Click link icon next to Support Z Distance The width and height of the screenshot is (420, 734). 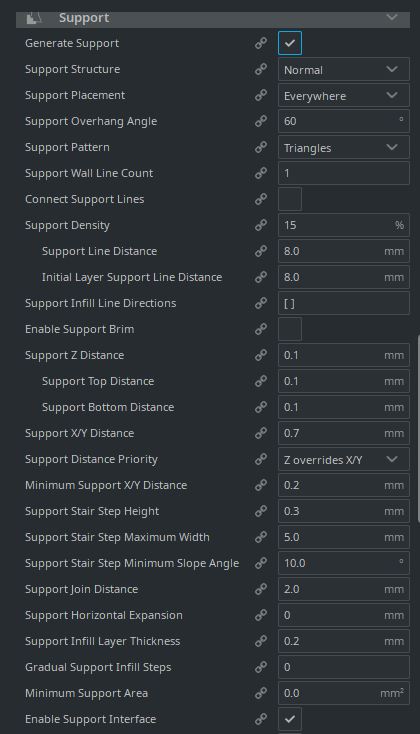click(x=261, y=355)
